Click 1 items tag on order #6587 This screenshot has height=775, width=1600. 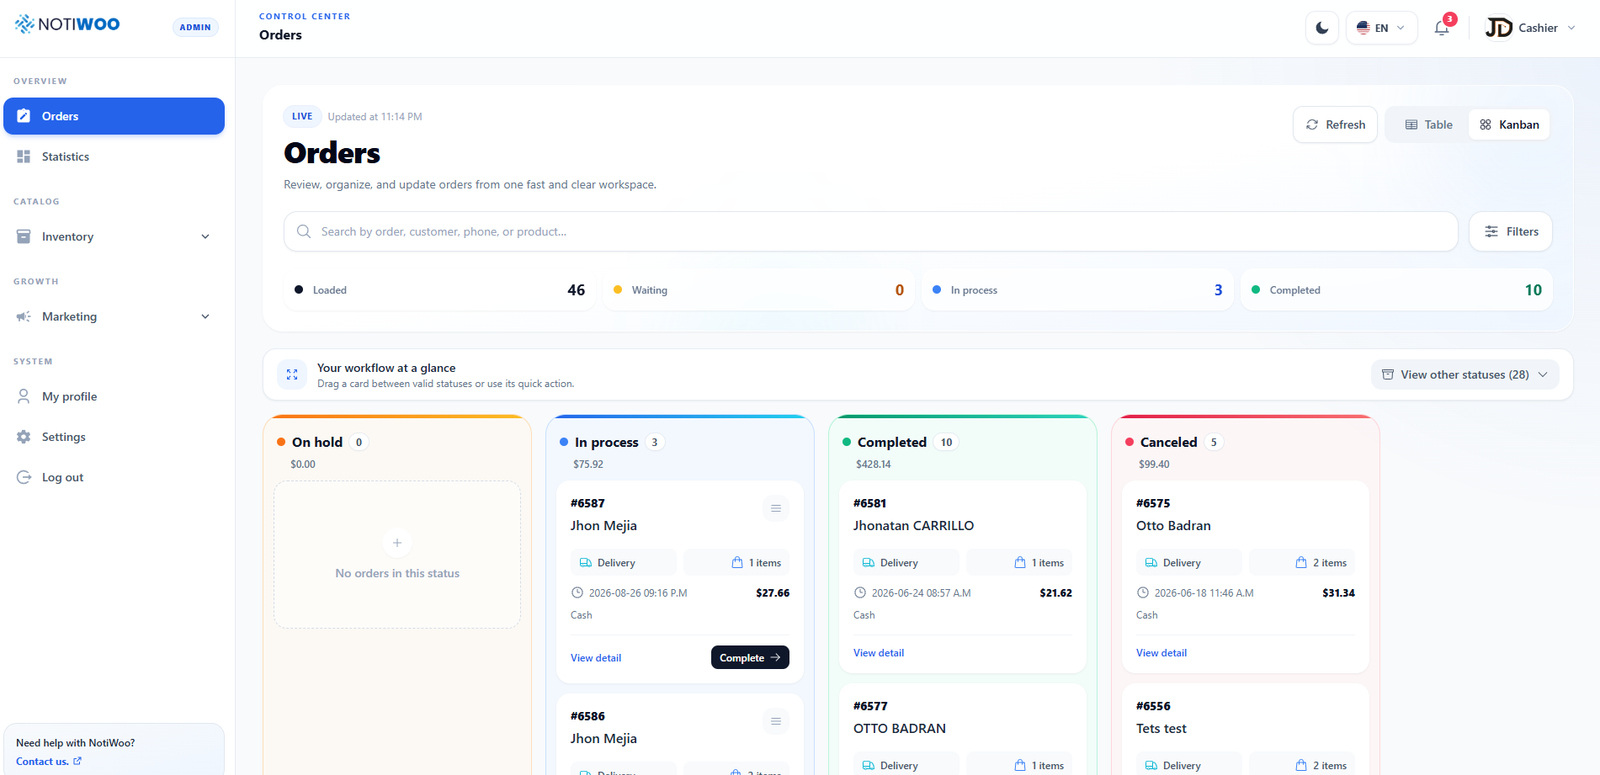pyautogui.click(x=736, y=563)
